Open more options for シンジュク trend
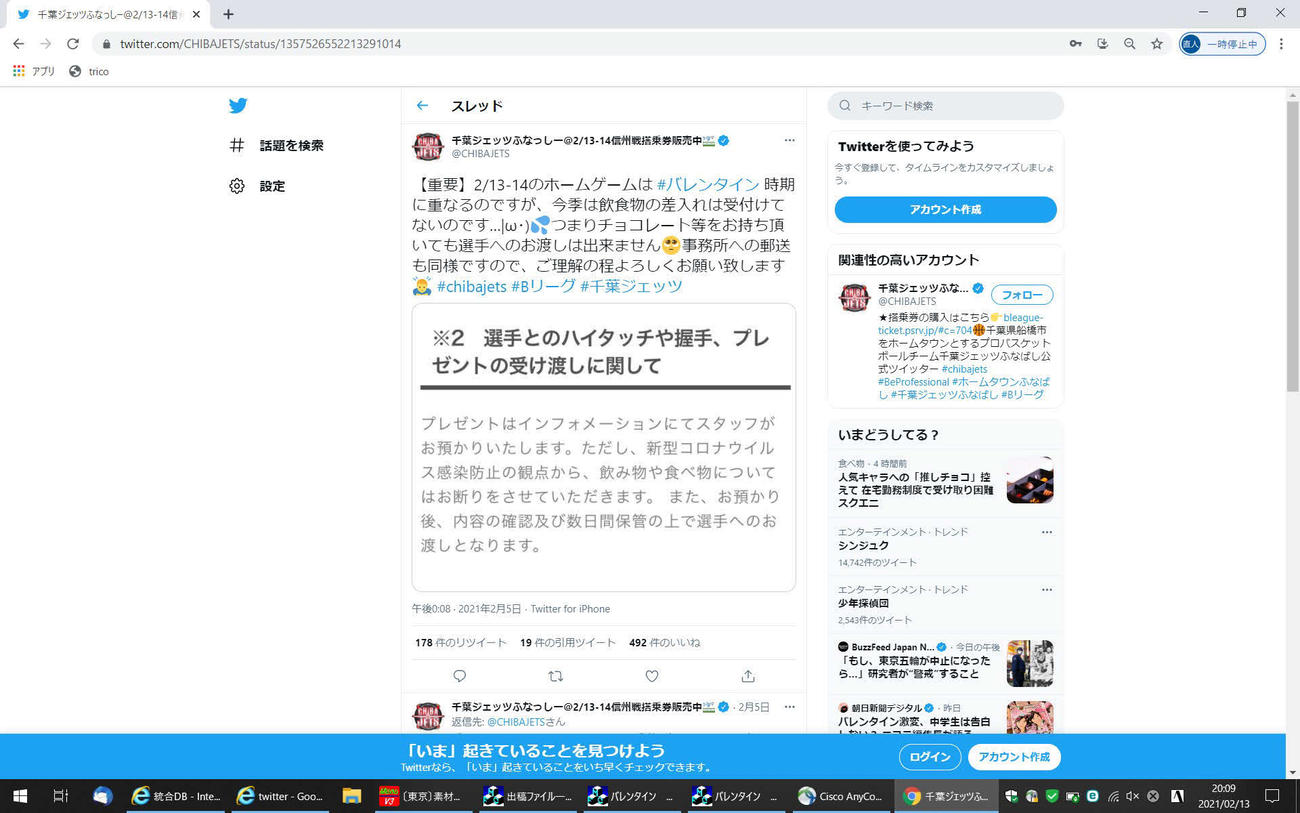The image size is (1300, 813). (1047, 532)
